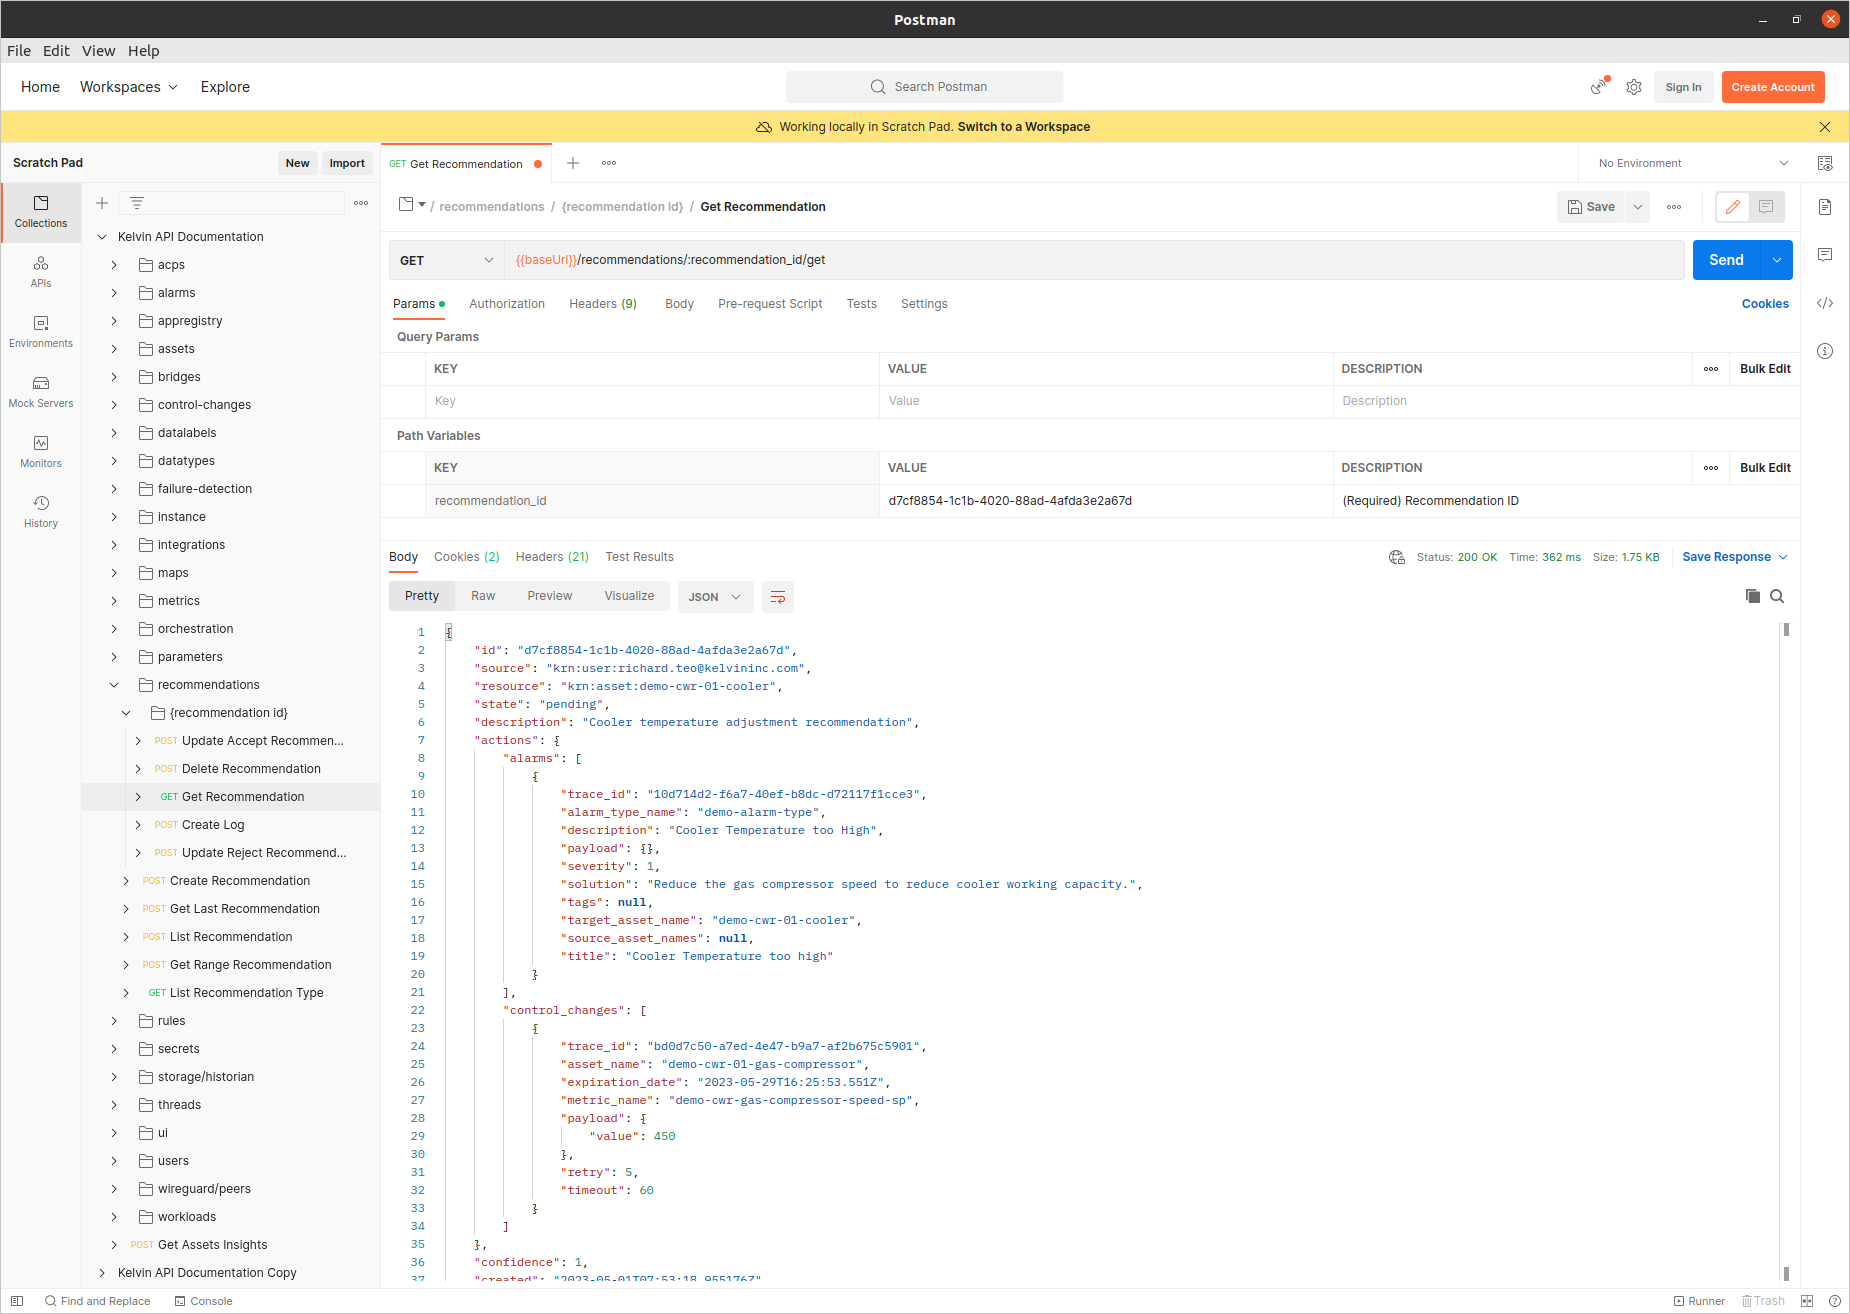Screen dimensions: 1850x1314
Task: View the Monitors panel
Action: [40, 451]
